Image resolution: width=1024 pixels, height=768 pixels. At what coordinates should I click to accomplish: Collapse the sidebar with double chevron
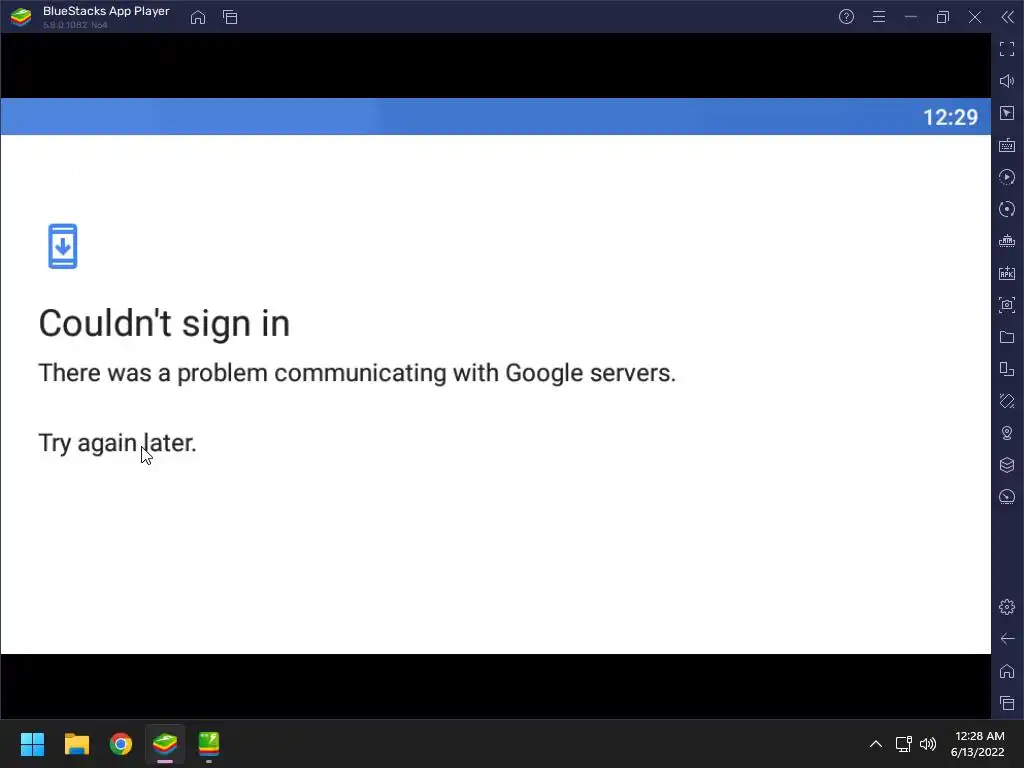[x=1008, y=17]
